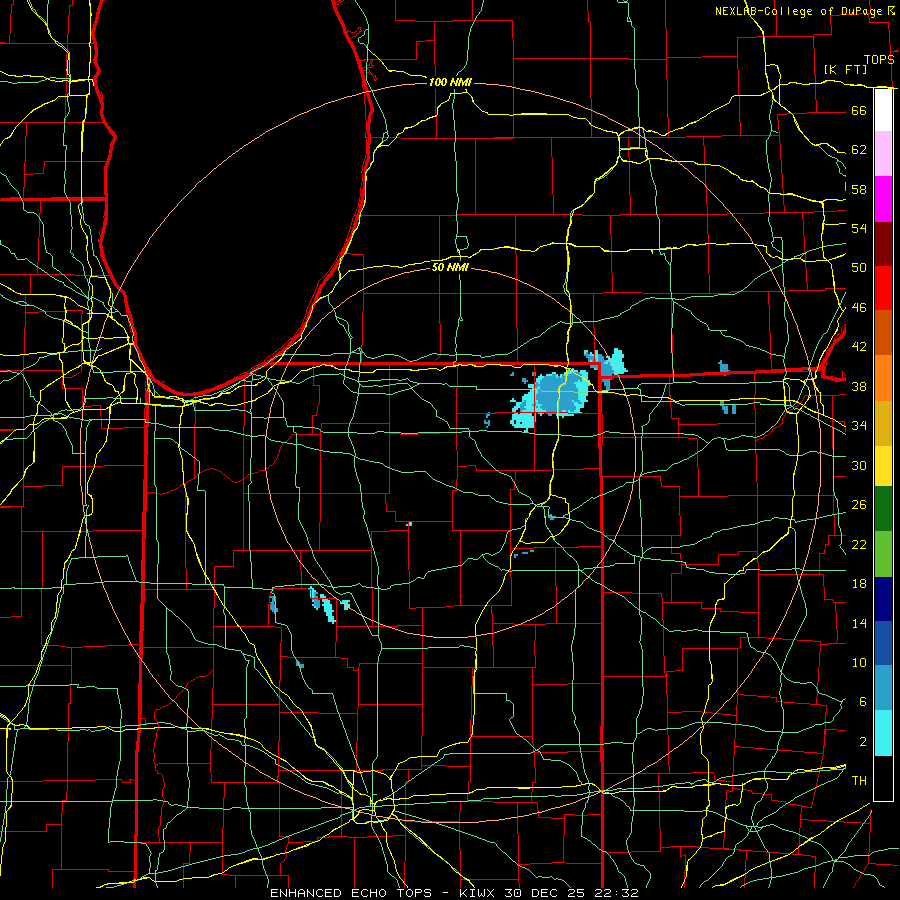Image resolution: width=900 pixels, height=900 pixels.
Task: Click the dark green legend swatch
Action: coord(883,509)
